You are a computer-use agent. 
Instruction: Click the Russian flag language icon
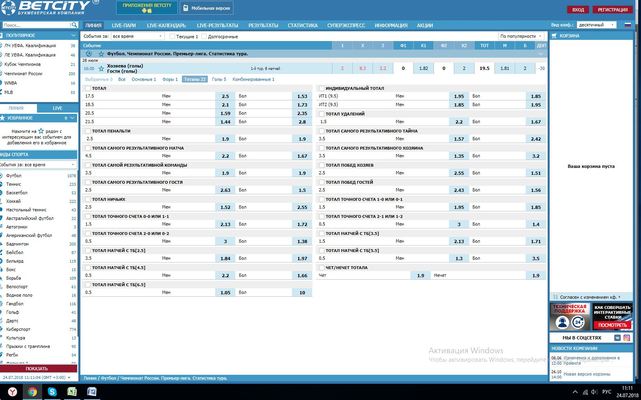[x=628, y=25]
